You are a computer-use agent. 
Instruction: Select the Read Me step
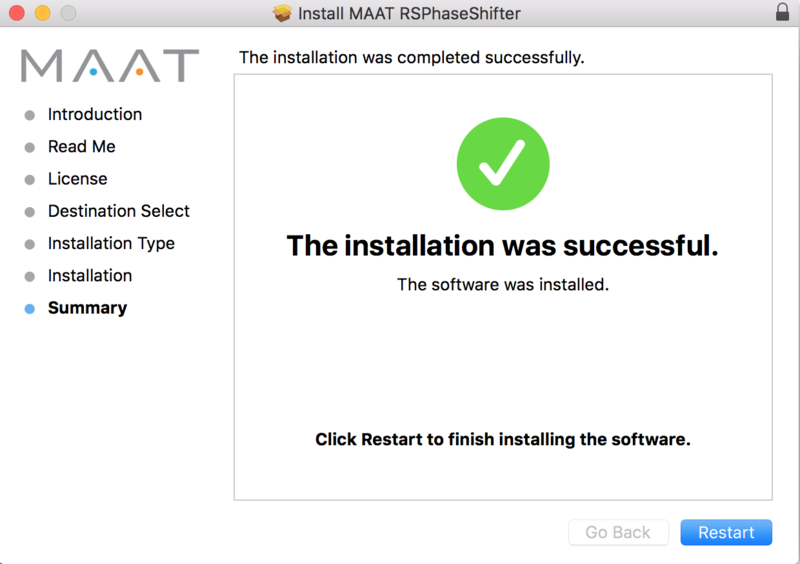pyautogui.click(x=81, y=146)
